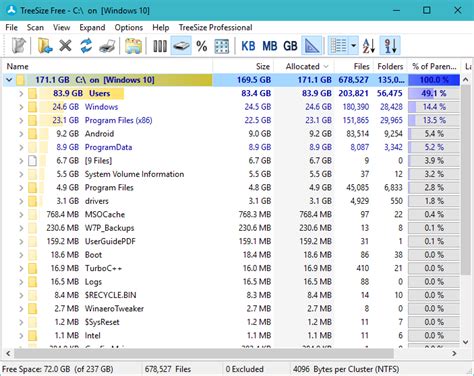This screenshot has width=474, height=376.
Task: Refresh the scan with the blue arrows icon
Action: click(86, 46)
